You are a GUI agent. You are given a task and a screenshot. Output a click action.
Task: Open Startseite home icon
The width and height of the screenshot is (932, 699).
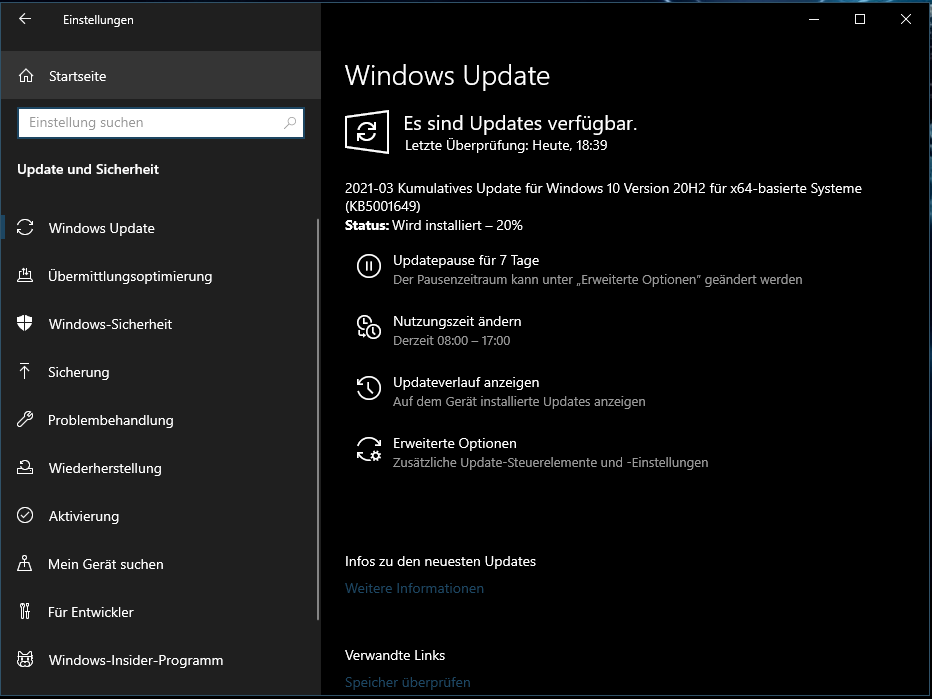[26, 75]
